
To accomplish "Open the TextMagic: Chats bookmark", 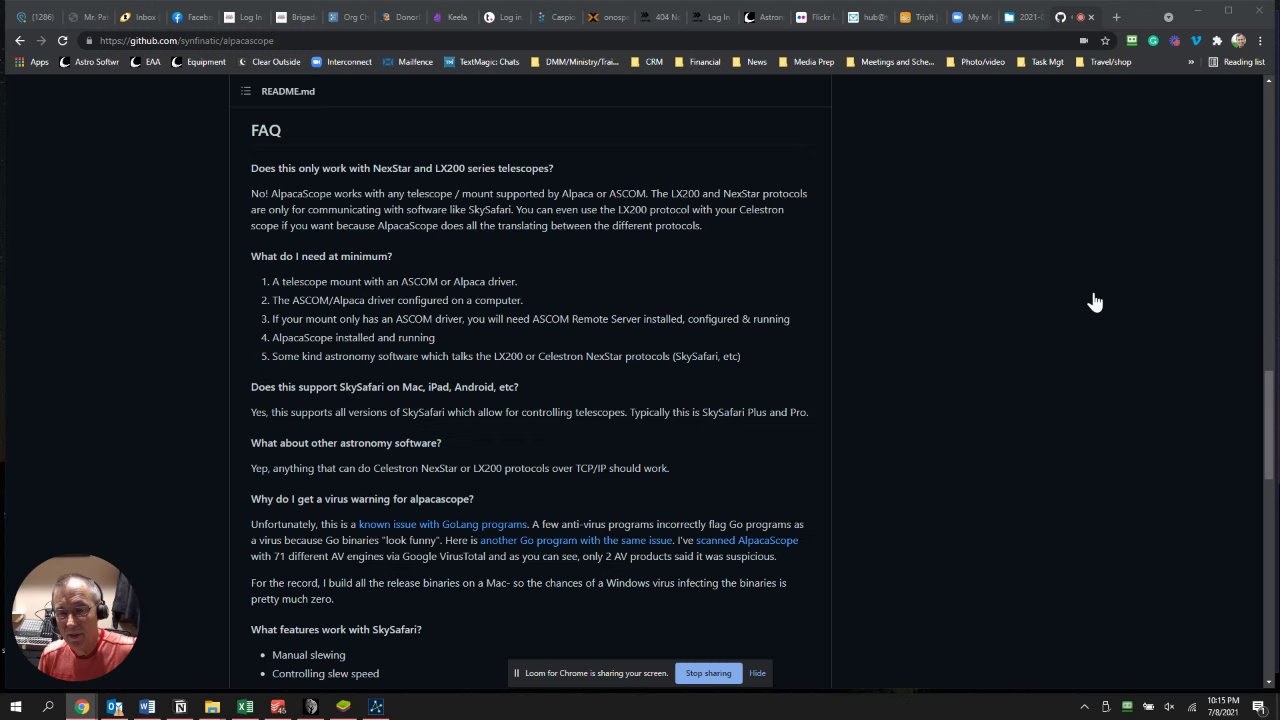I will tap(482, 62).
